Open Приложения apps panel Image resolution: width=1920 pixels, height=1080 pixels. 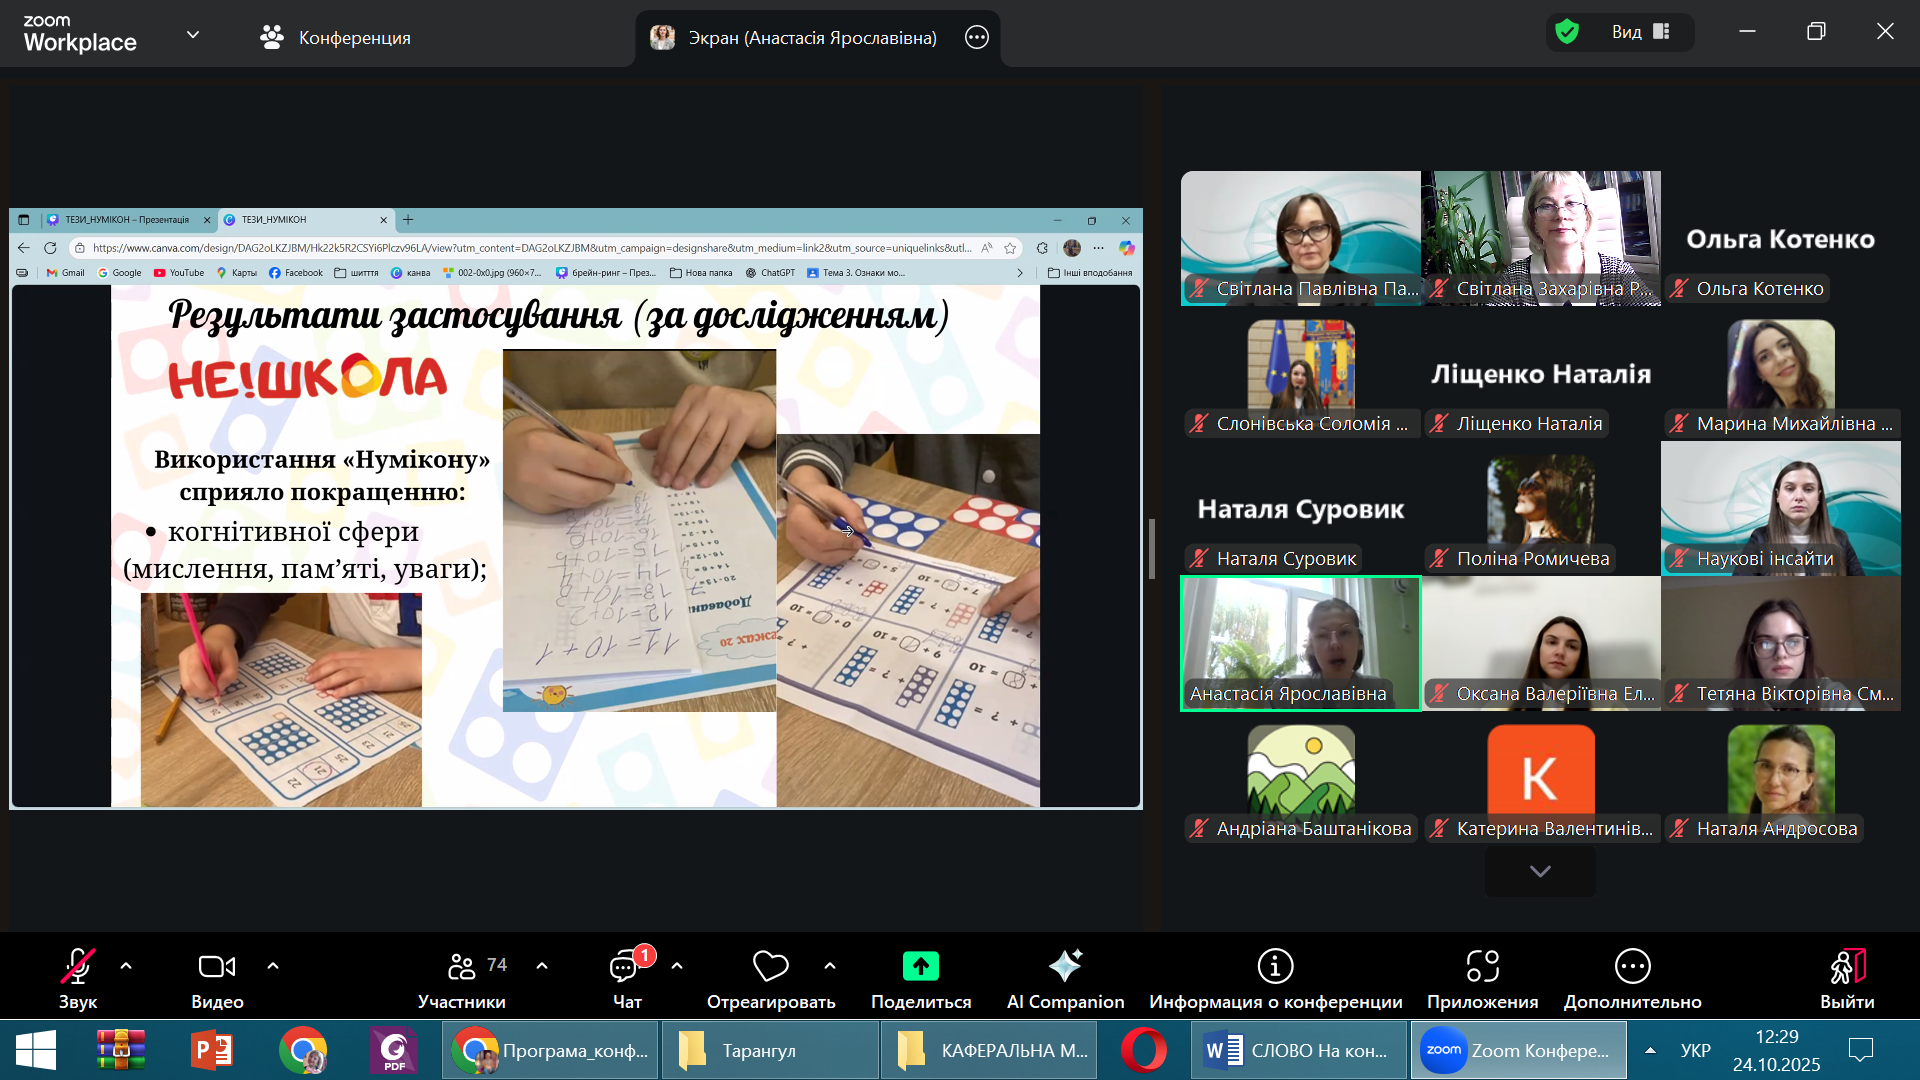pyautogui.click(x=1482, y=979)
